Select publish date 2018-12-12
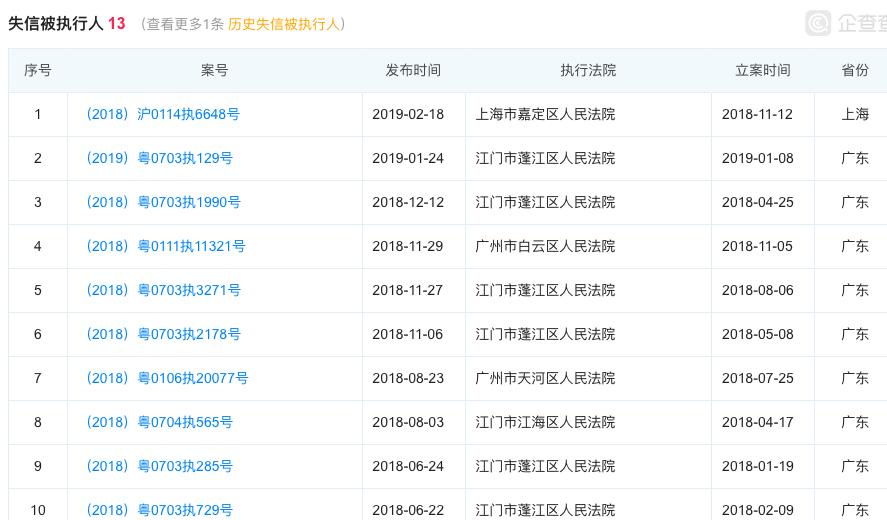 (408, 203)
